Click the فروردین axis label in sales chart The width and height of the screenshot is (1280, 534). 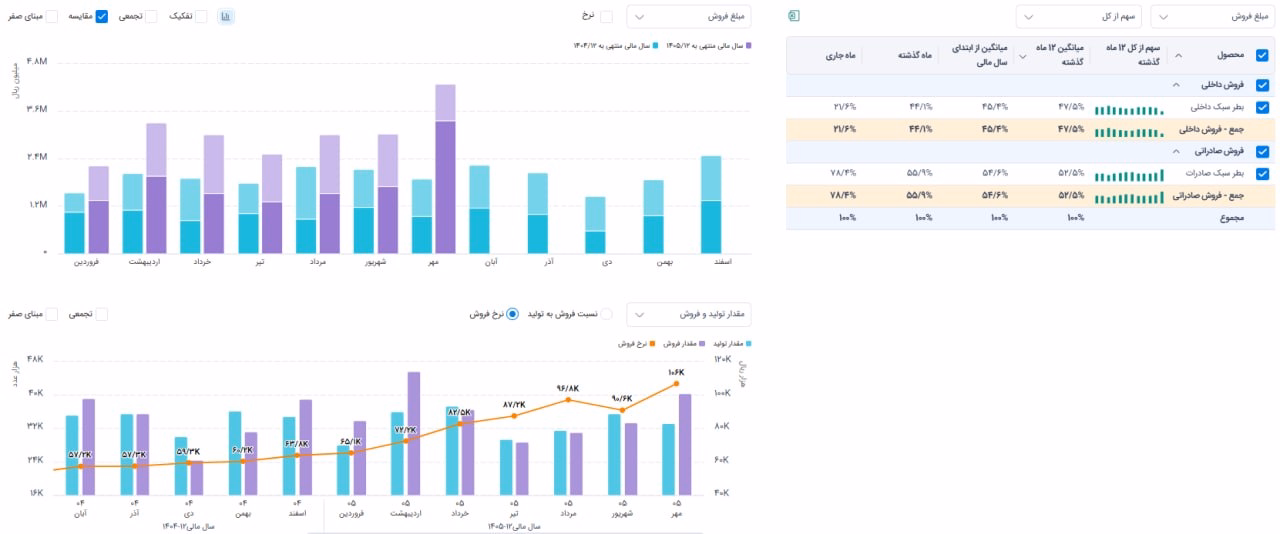pos(85,262)
